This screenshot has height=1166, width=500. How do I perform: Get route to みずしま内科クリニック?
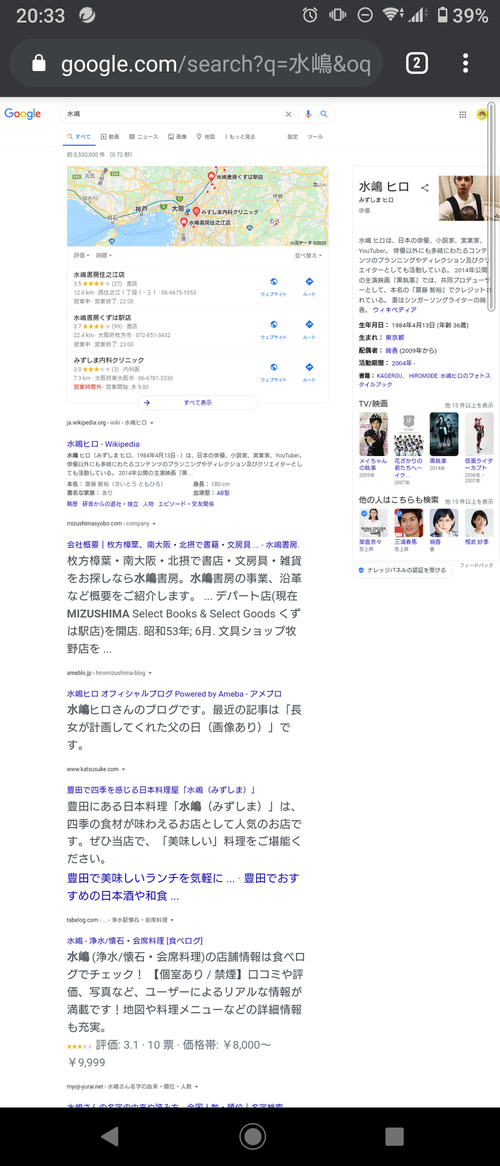pos(310,372)
